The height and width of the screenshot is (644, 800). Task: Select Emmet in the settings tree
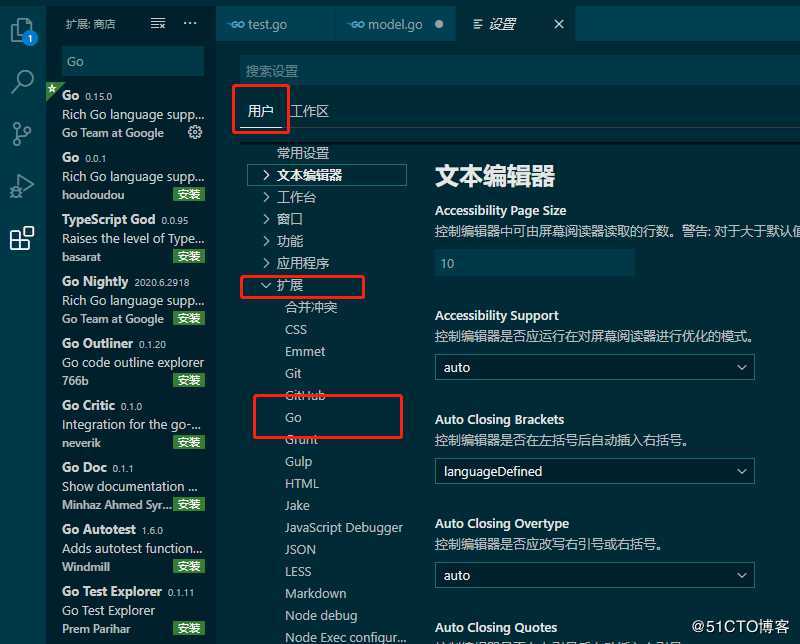305,352
